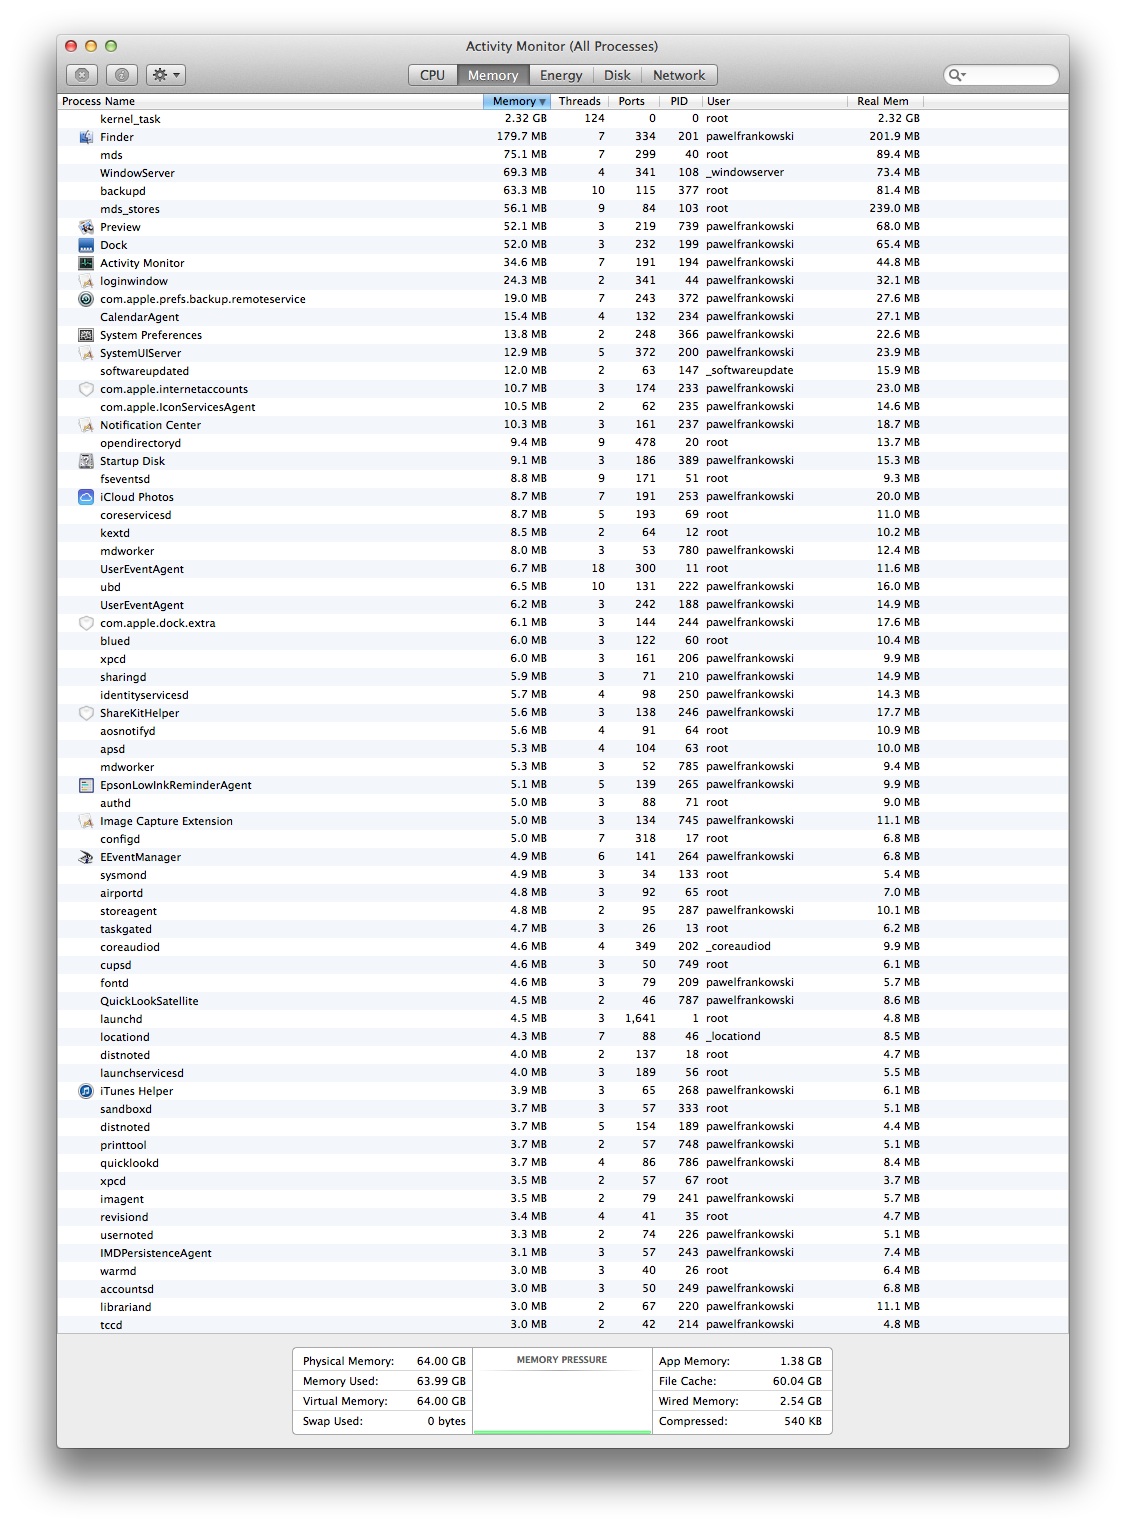Click the Notification Center process icon
The width and height of the screenshot is (1126, 1527).
(x=86, y=425)
